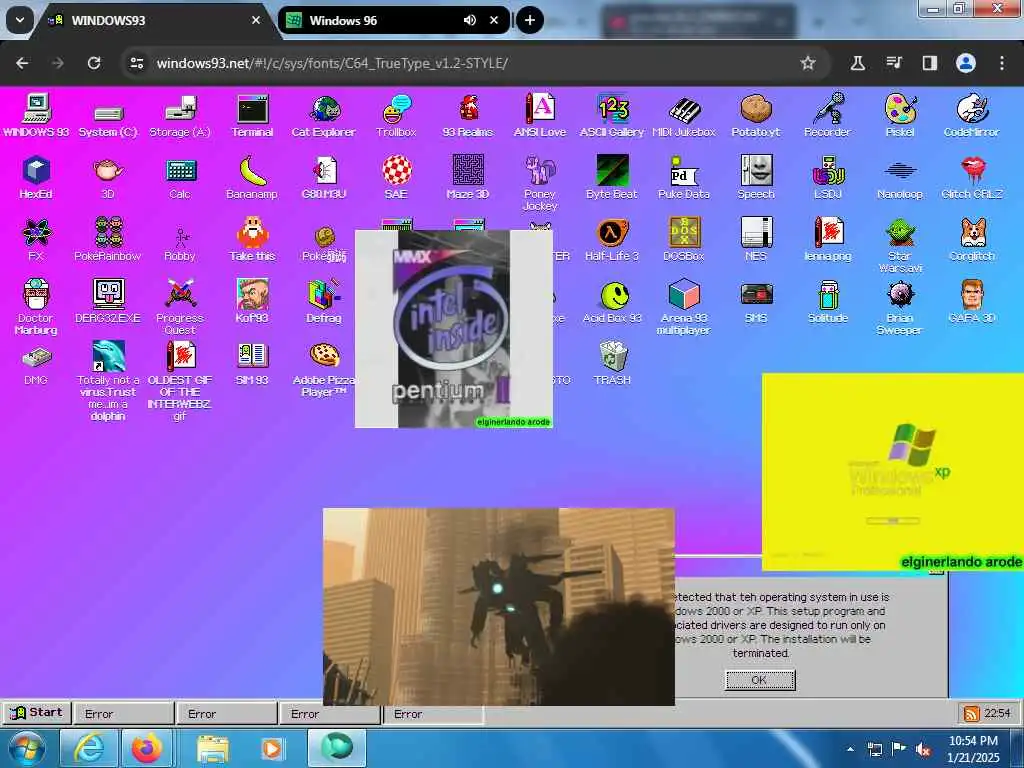
Task: Switch to the WINDOWS93 browser tab
Action: click(155, 20)
